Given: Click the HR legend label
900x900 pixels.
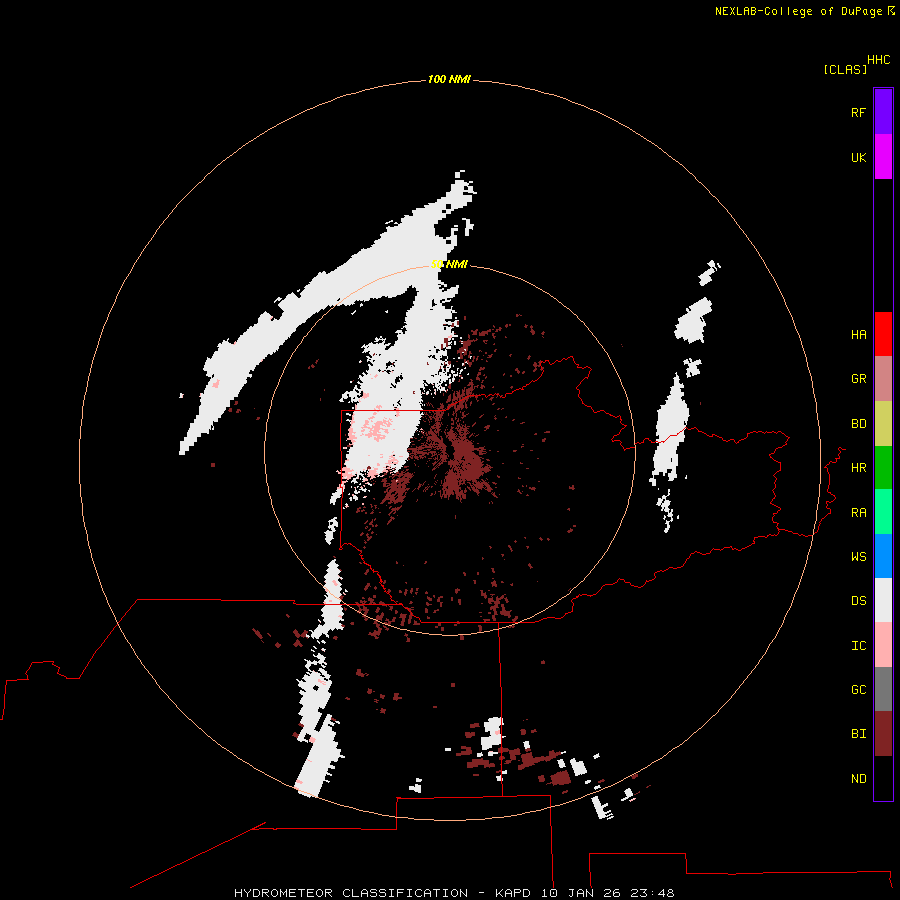Looking at the screenshot, I should pos(858,468).
